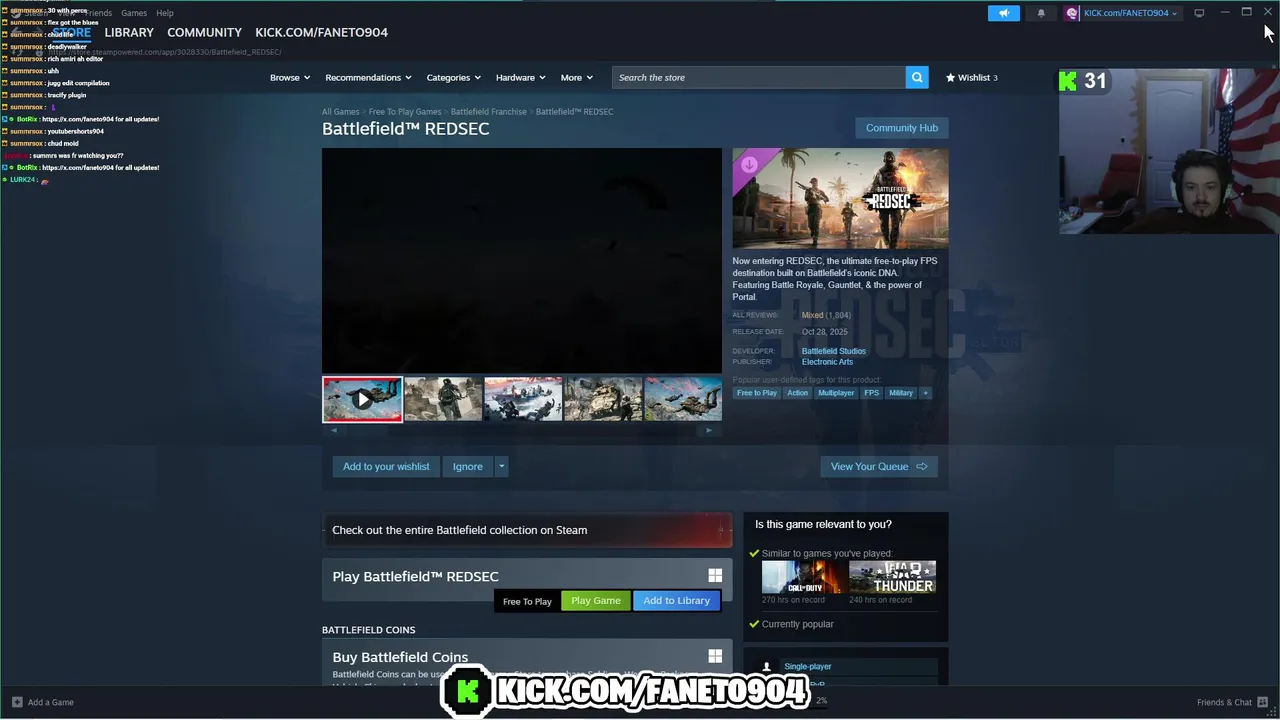Expand the Recommendations dropdown
1280x720 pixels.
click(x=368, y=77)
